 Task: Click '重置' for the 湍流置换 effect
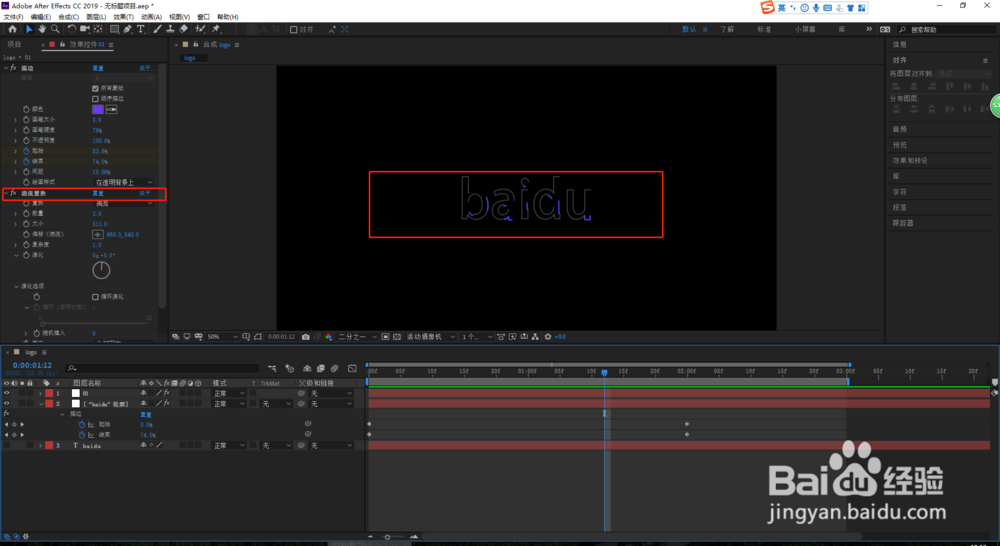coord(98,193)
